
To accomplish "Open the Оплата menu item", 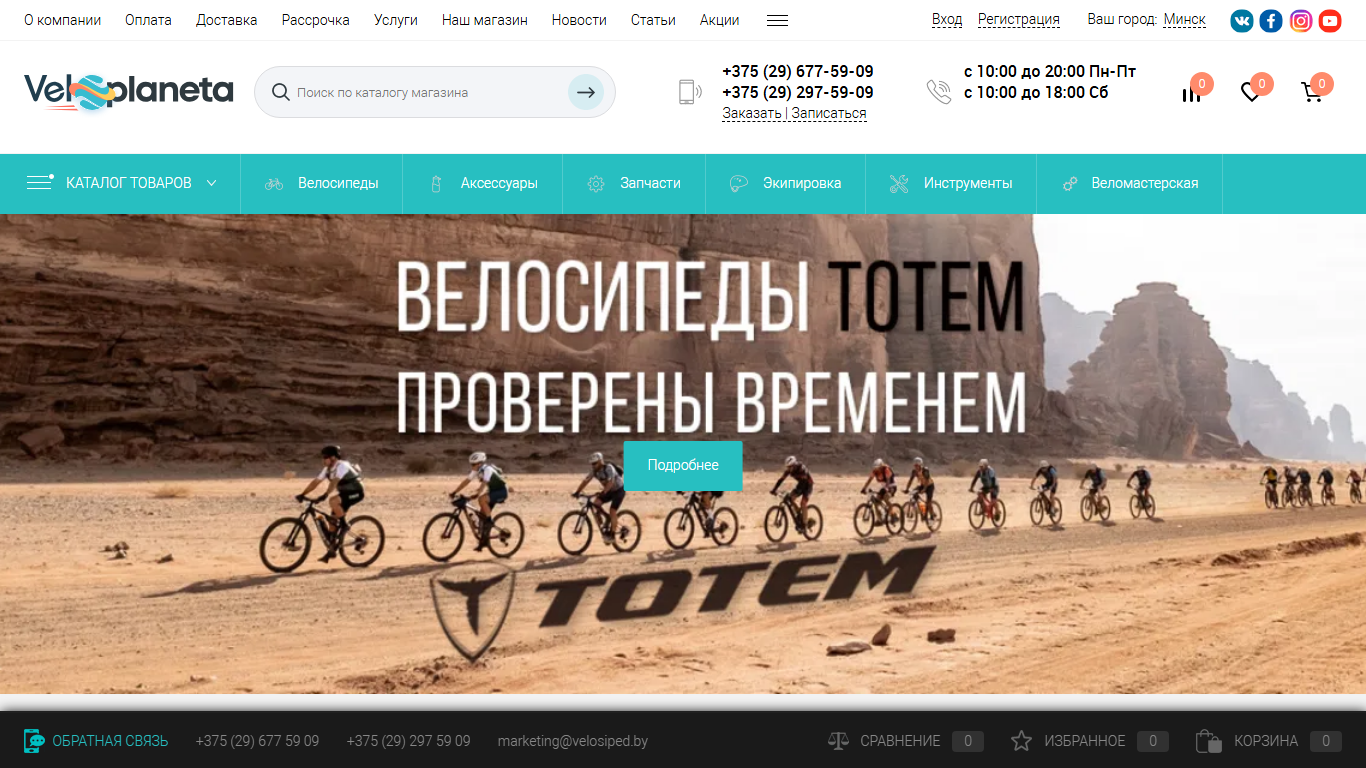I will pyautogui.click(x=148, y=20).
